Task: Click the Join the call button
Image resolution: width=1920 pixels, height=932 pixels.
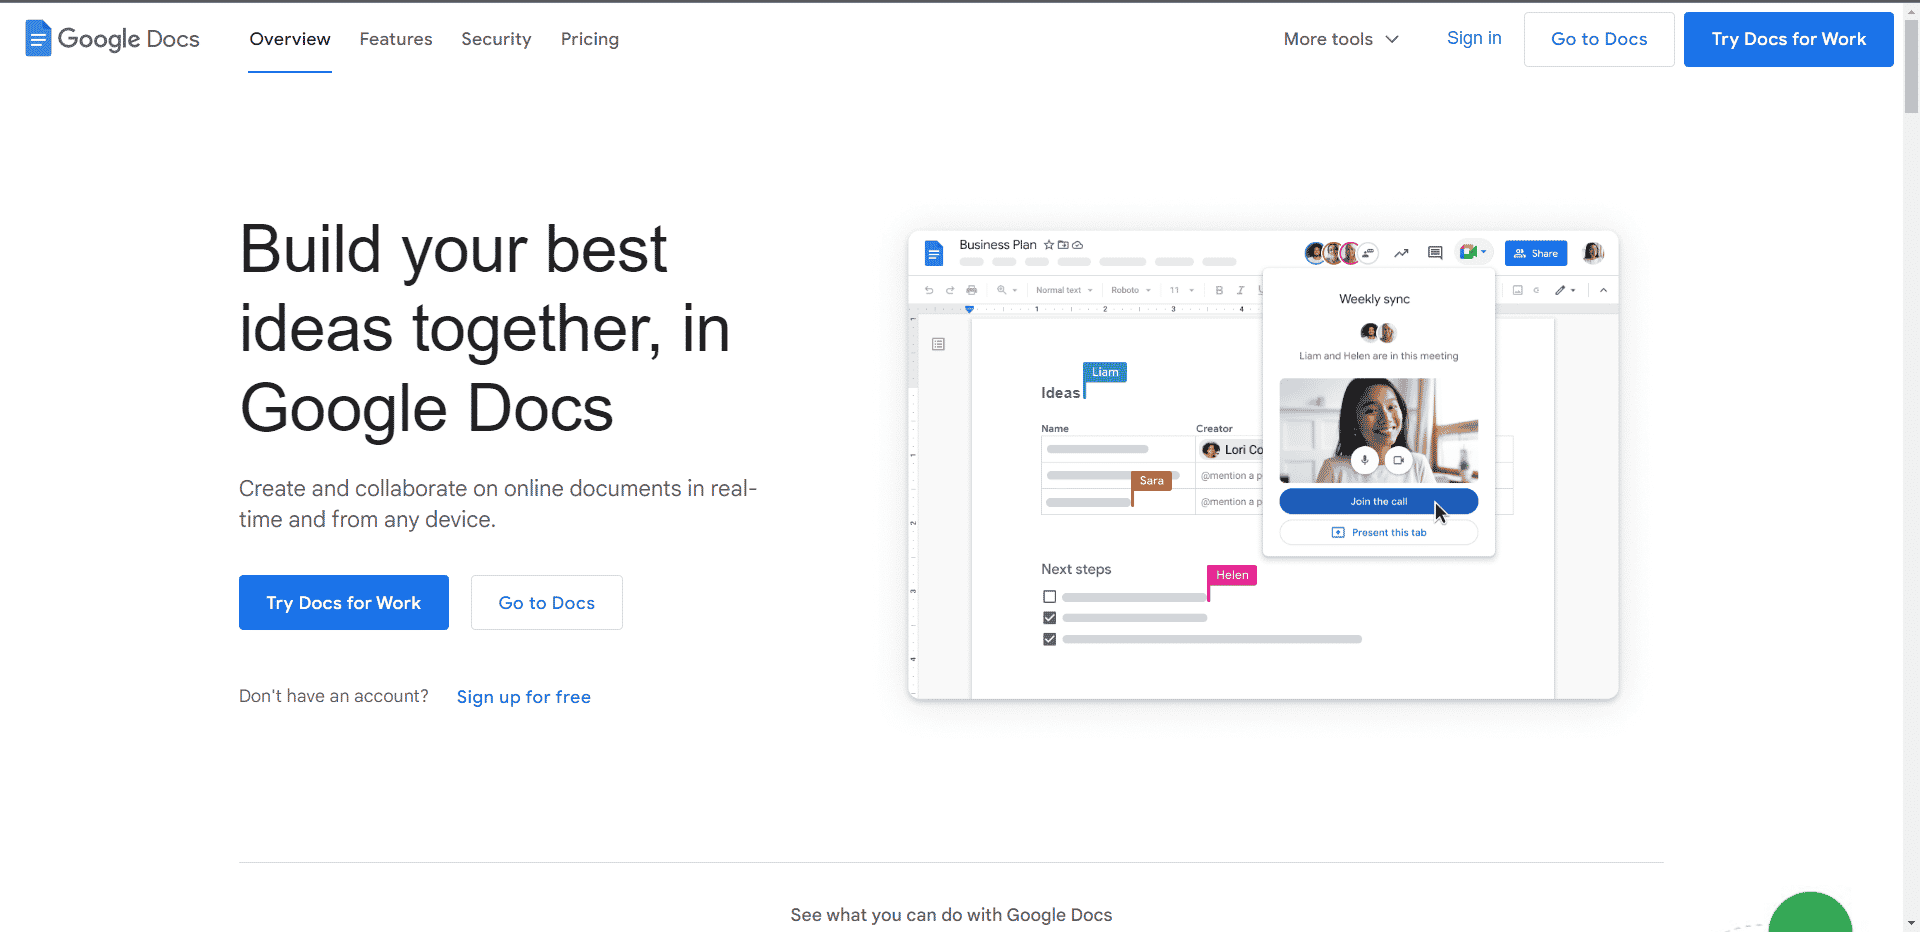Action: click(x=1378, y=501)
